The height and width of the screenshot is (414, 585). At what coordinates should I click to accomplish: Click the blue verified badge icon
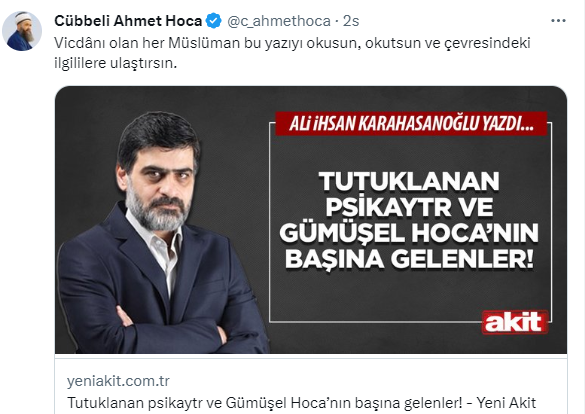pos(214,21)
